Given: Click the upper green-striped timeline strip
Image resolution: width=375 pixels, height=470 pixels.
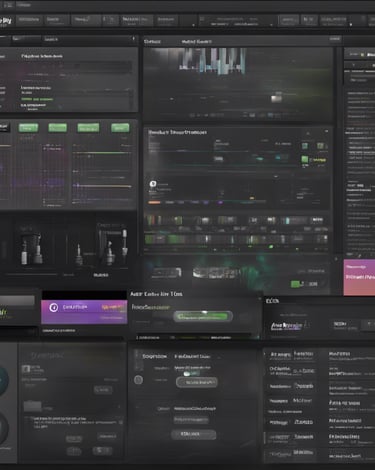Looking at the screenshot, I should pos(237,220).
